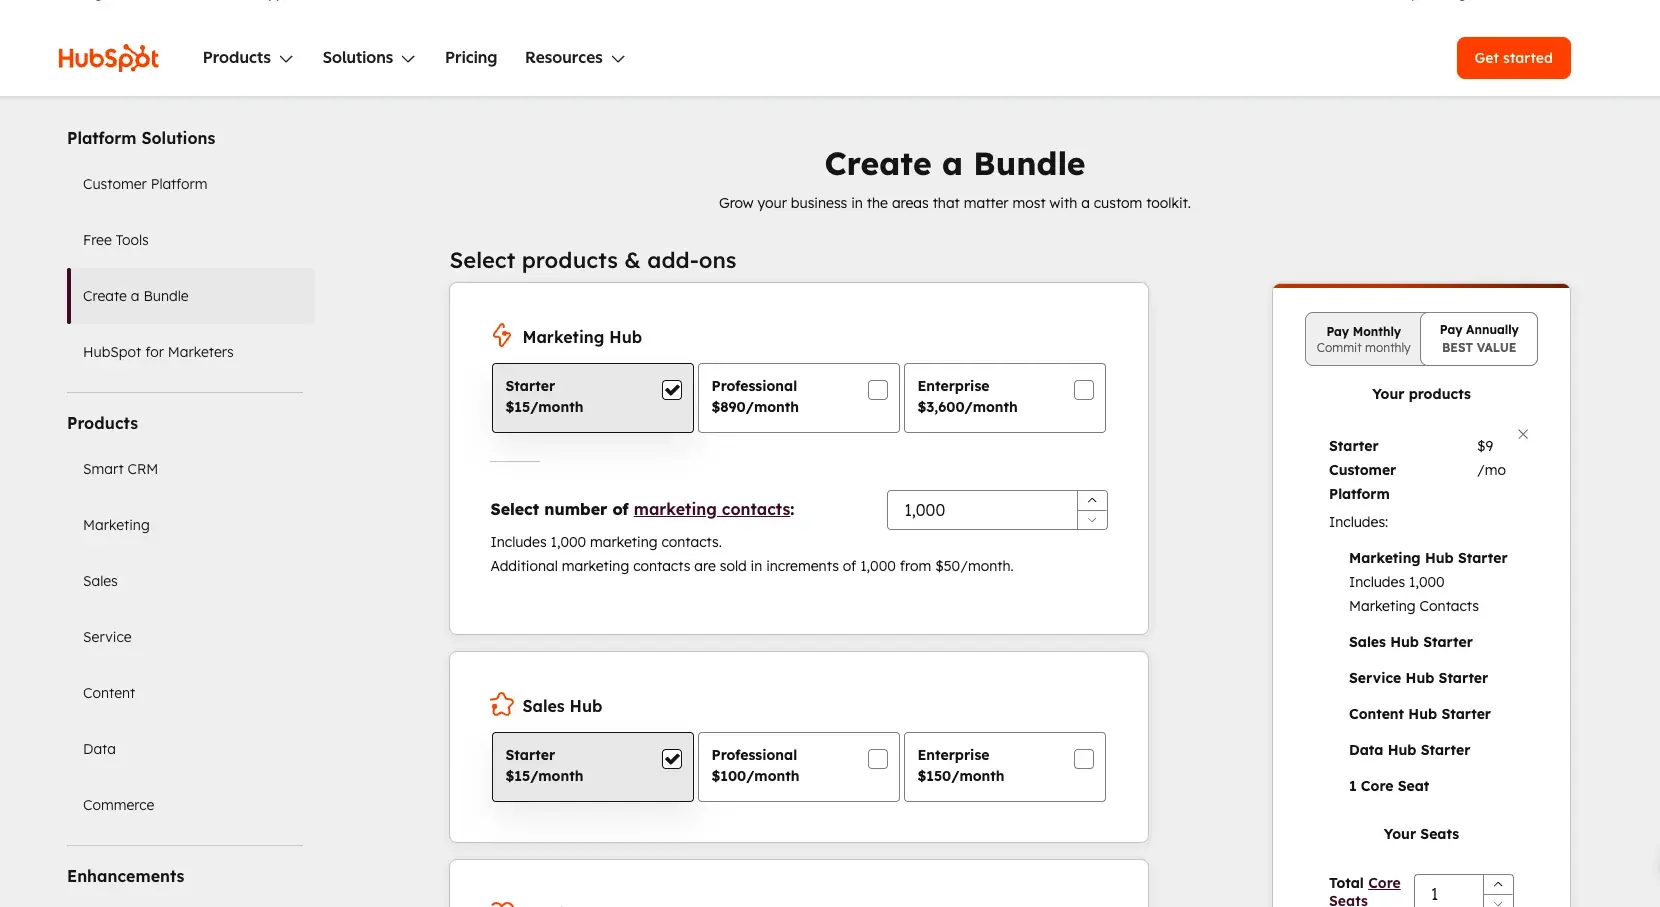Viewport: 1660px width, 907px height.
Task: Click Service Hub Starter in summary
Action: [1418, 678]
